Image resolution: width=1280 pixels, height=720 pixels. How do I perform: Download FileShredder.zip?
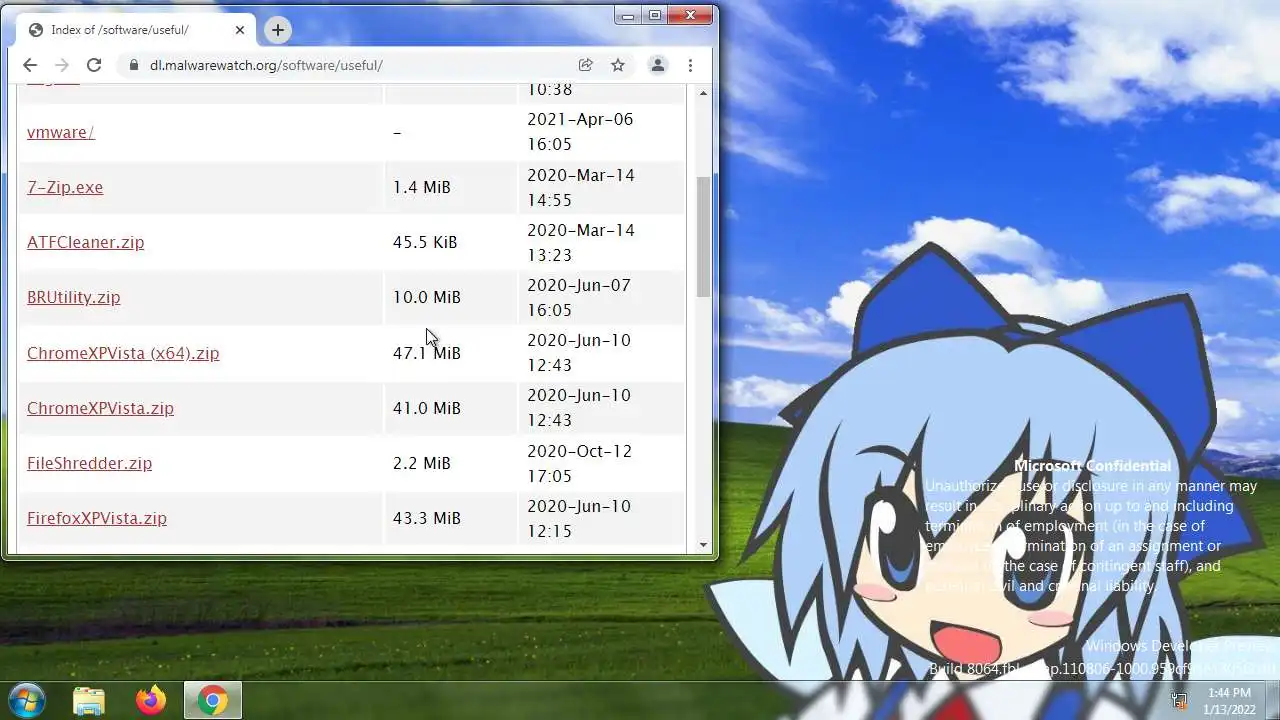[89, 463]
